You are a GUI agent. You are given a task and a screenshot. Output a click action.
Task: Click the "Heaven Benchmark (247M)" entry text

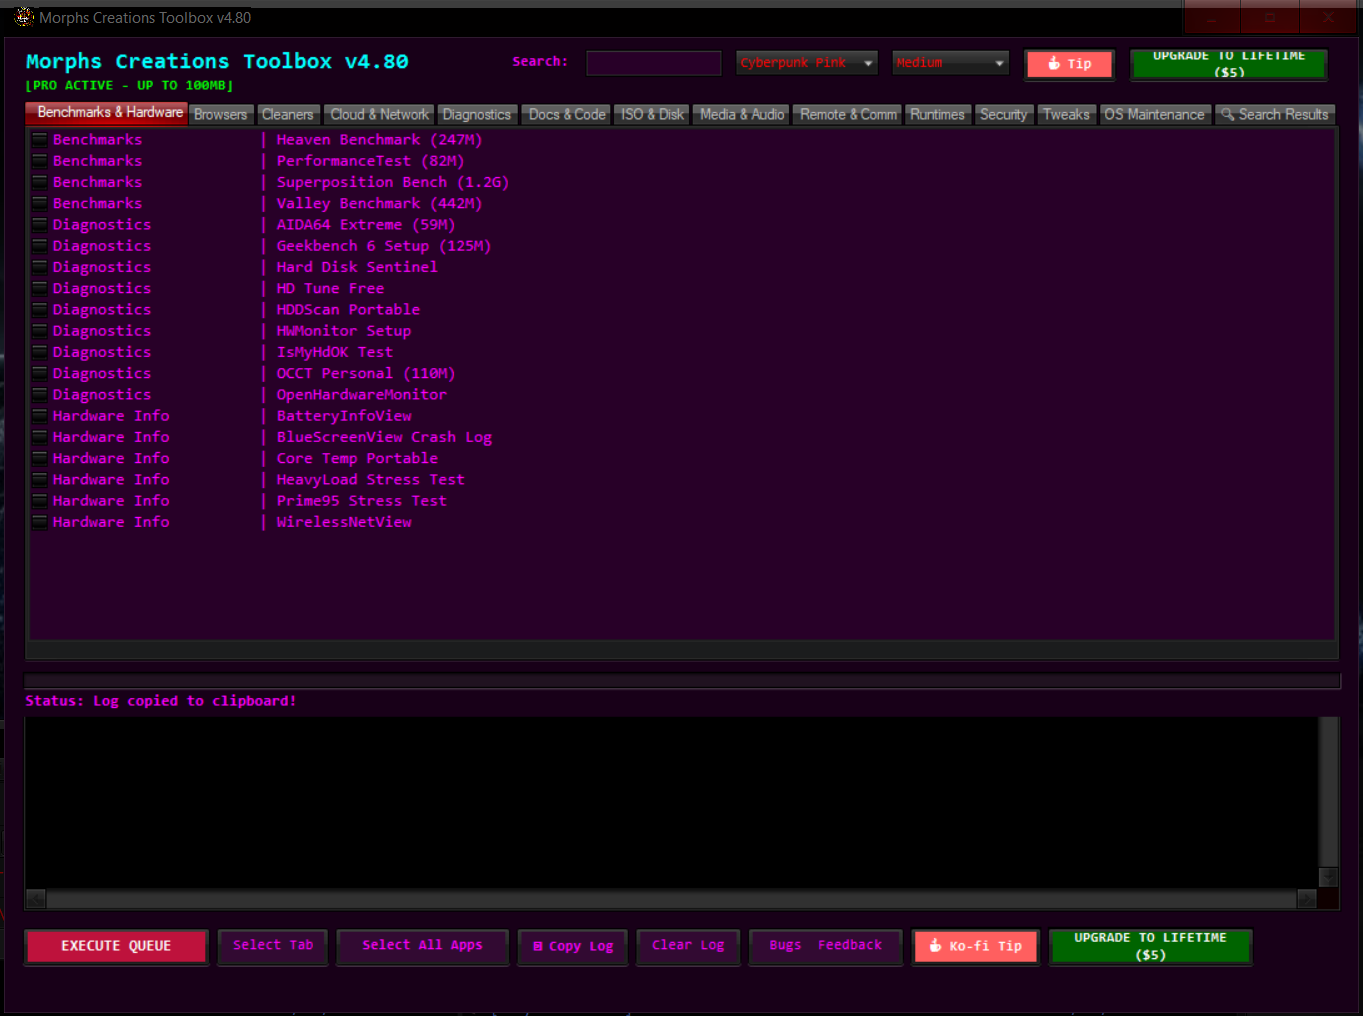[x=379, y=140]
